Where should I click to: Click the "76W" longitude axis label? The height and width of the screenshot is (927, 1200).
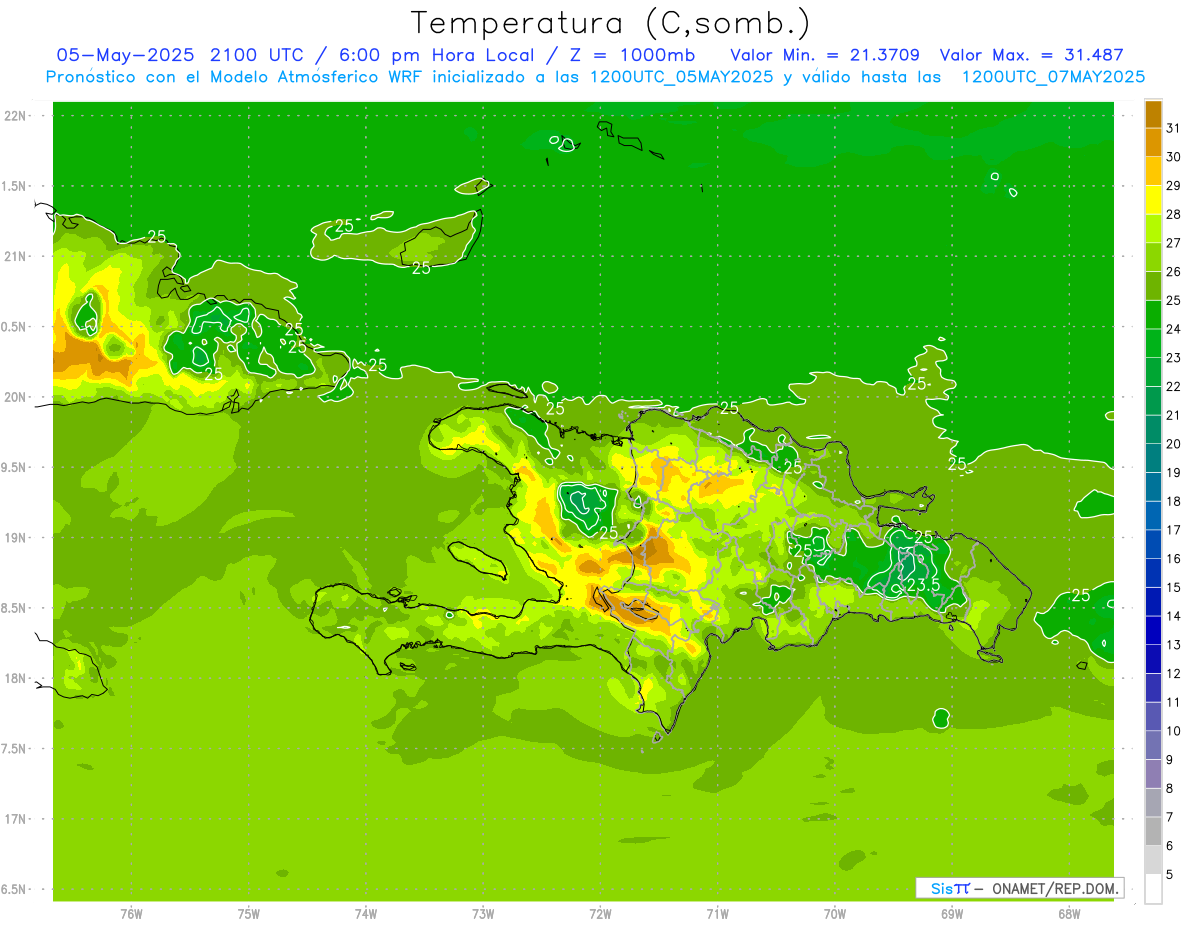click(131, 913)
